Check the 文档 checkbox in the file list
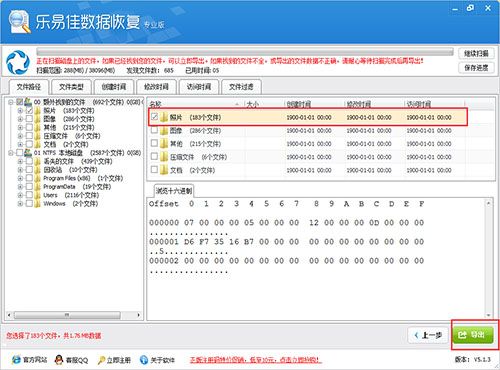 click(x=154, y=169)
